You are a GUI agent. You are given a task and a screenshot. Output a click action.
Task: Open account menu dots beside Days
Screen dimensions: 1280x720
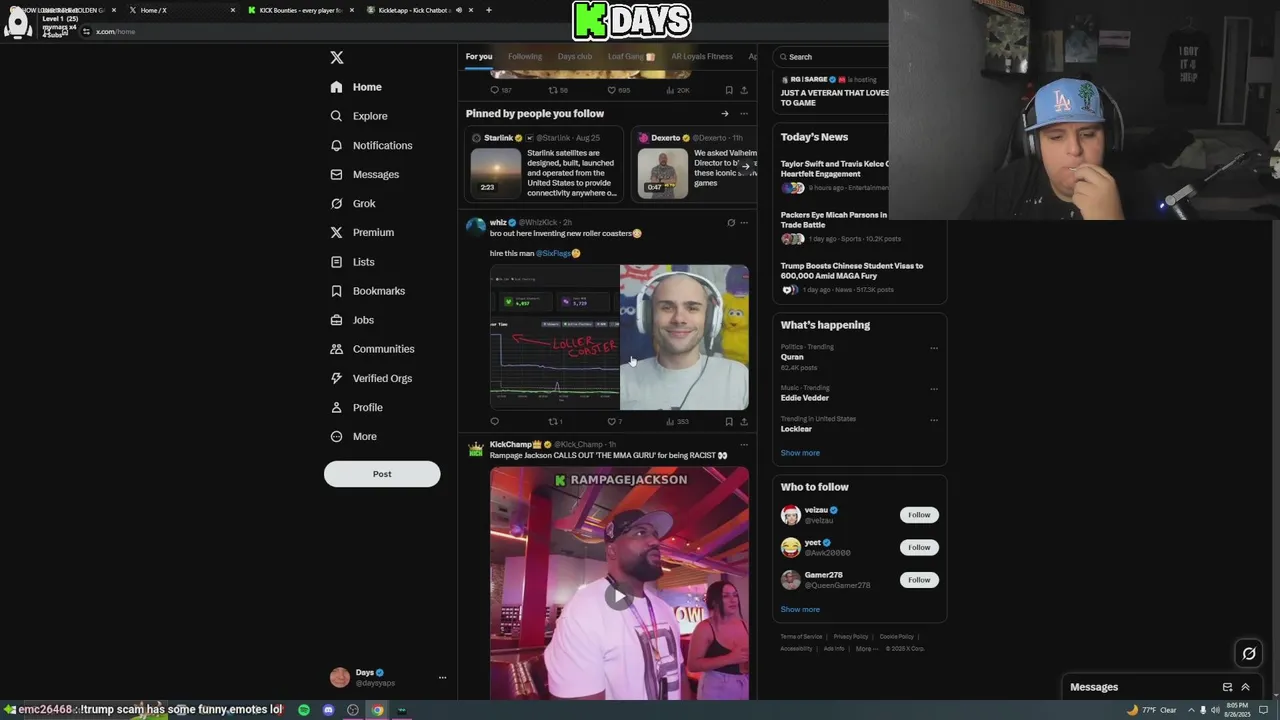click(x=442, y=678)
